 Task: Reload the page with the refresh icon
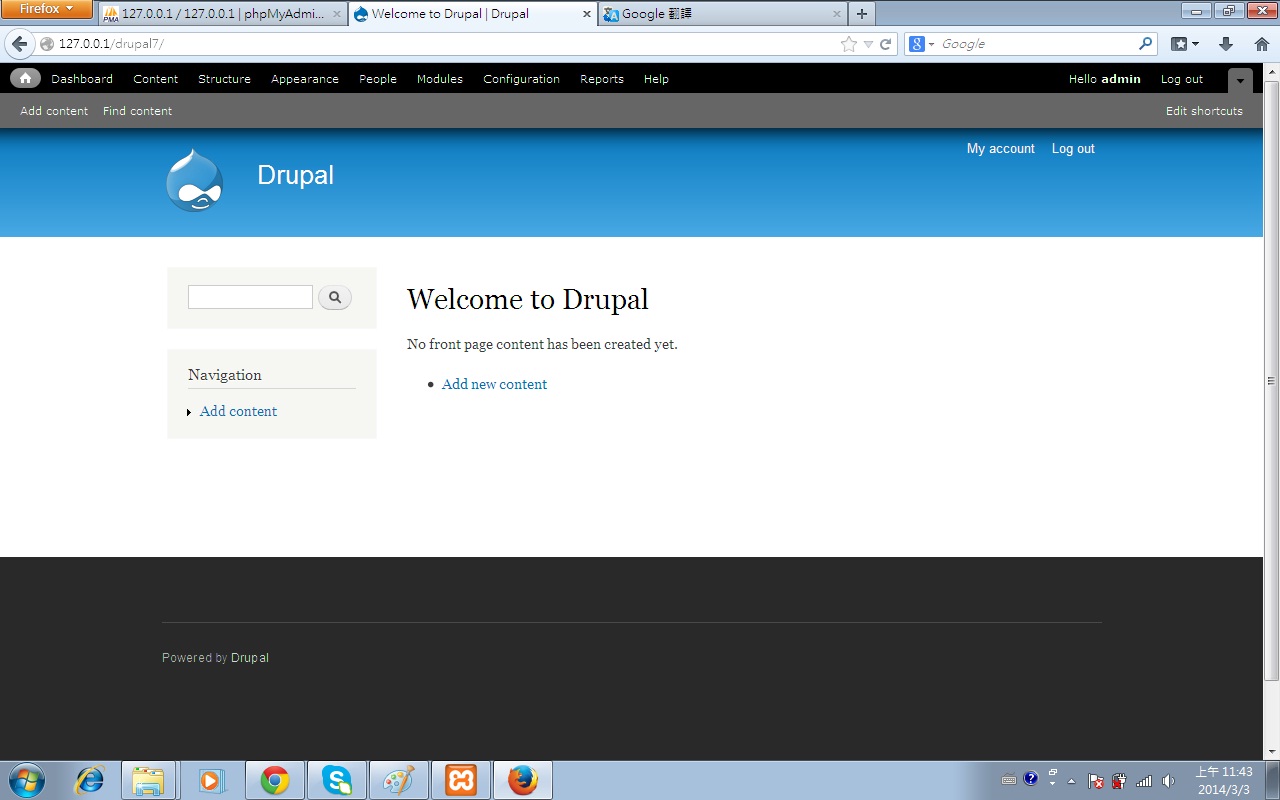pyautogui.click(x=885, y=44)
